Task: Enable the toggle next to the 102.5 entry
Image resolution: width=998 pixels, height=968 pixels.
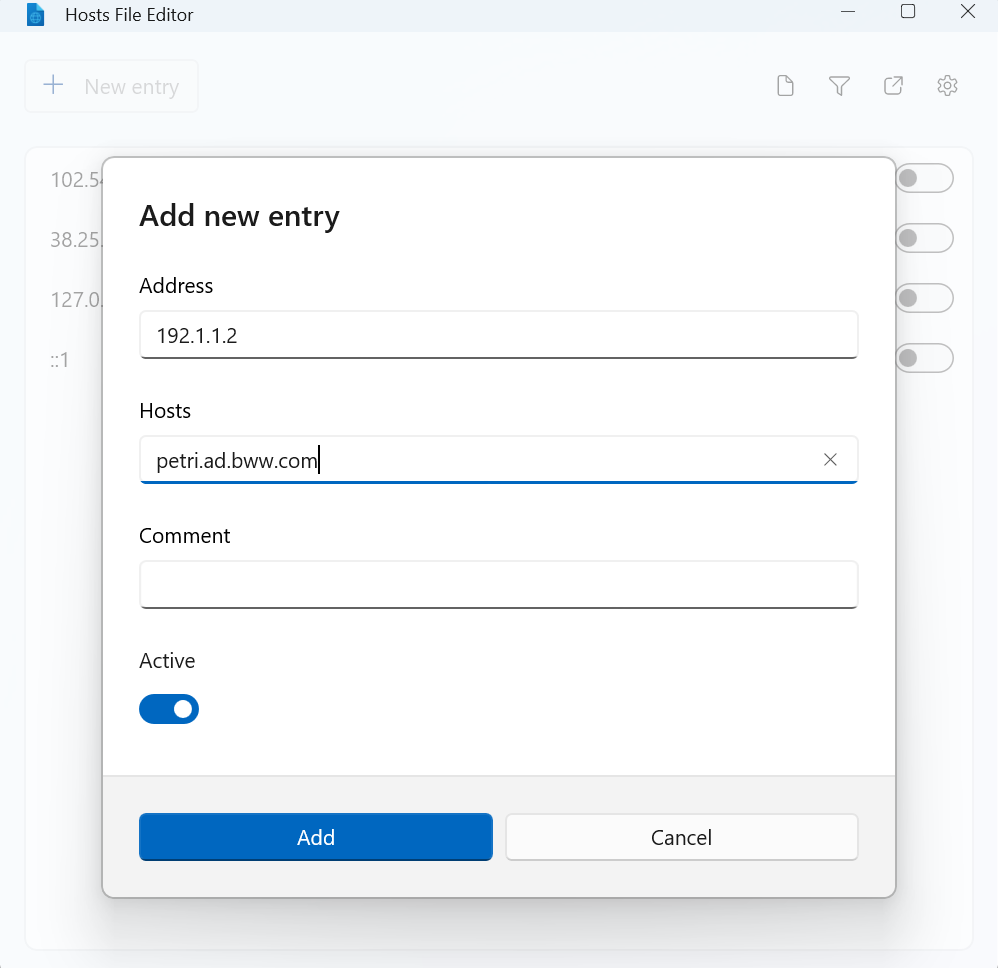Action: click(x=924, y=178)
